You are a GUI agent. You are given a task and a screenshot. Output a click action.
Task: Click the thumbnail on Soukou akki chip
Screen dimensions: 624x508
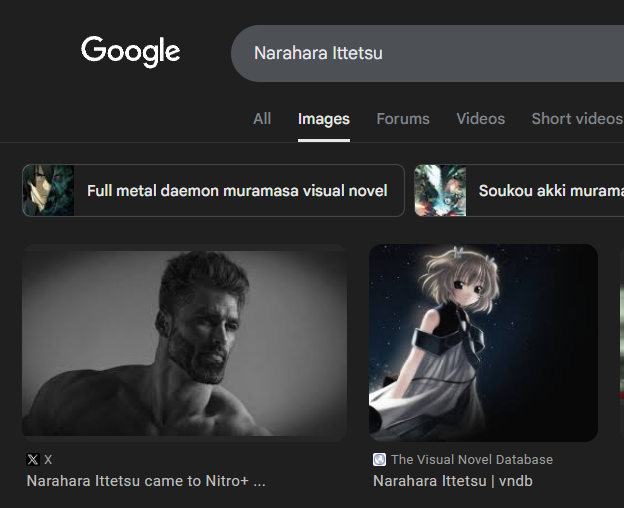pyautogui.click(x=441, y=191)
